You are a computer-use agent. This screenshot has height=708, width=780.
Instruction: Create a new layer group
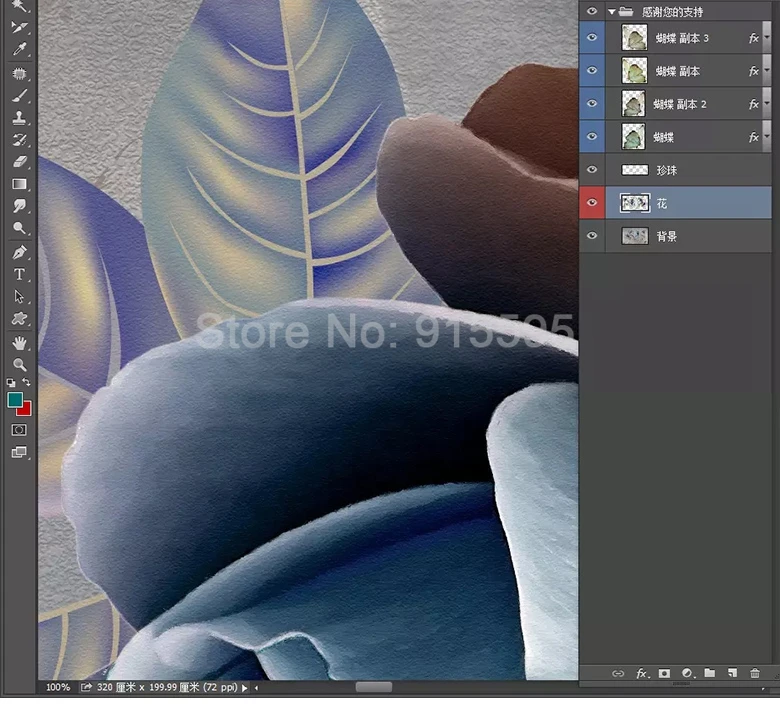(x=710, y=673)
